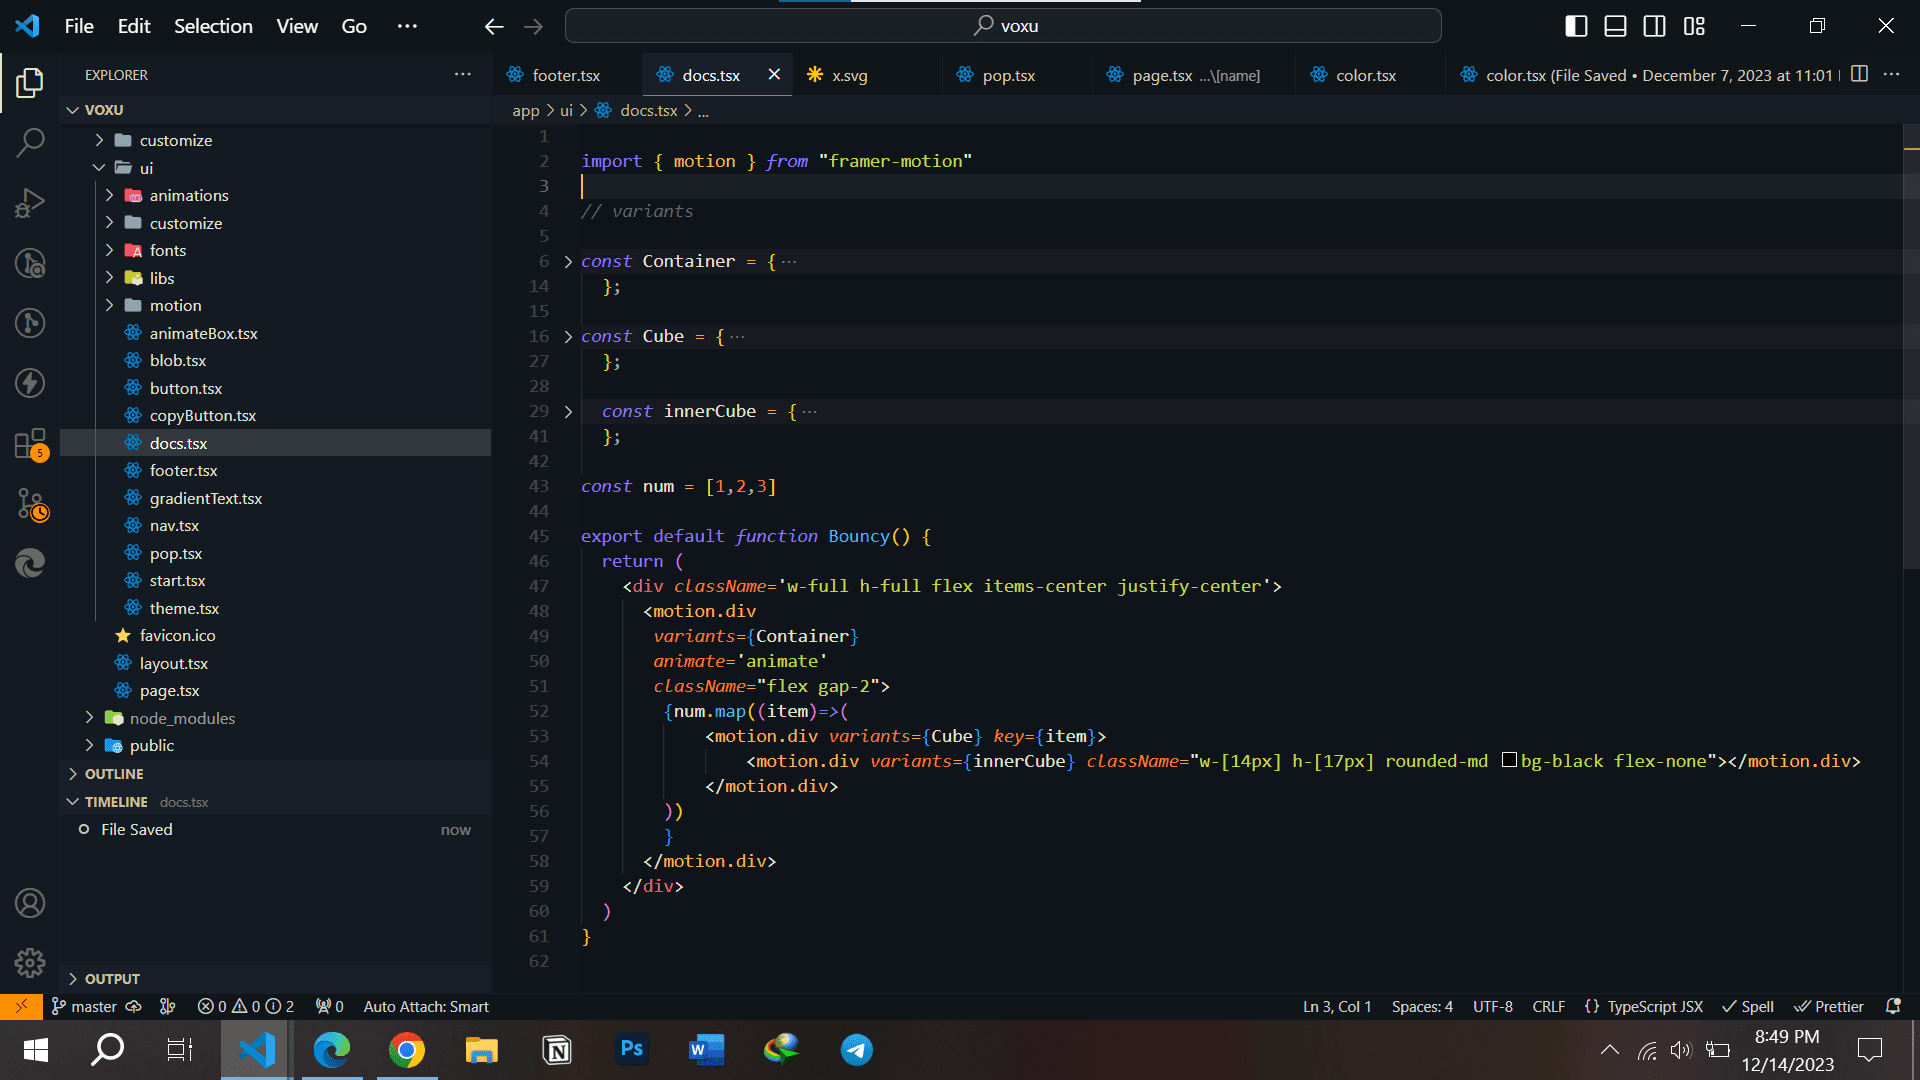Open the File menu

click(79, 26)
